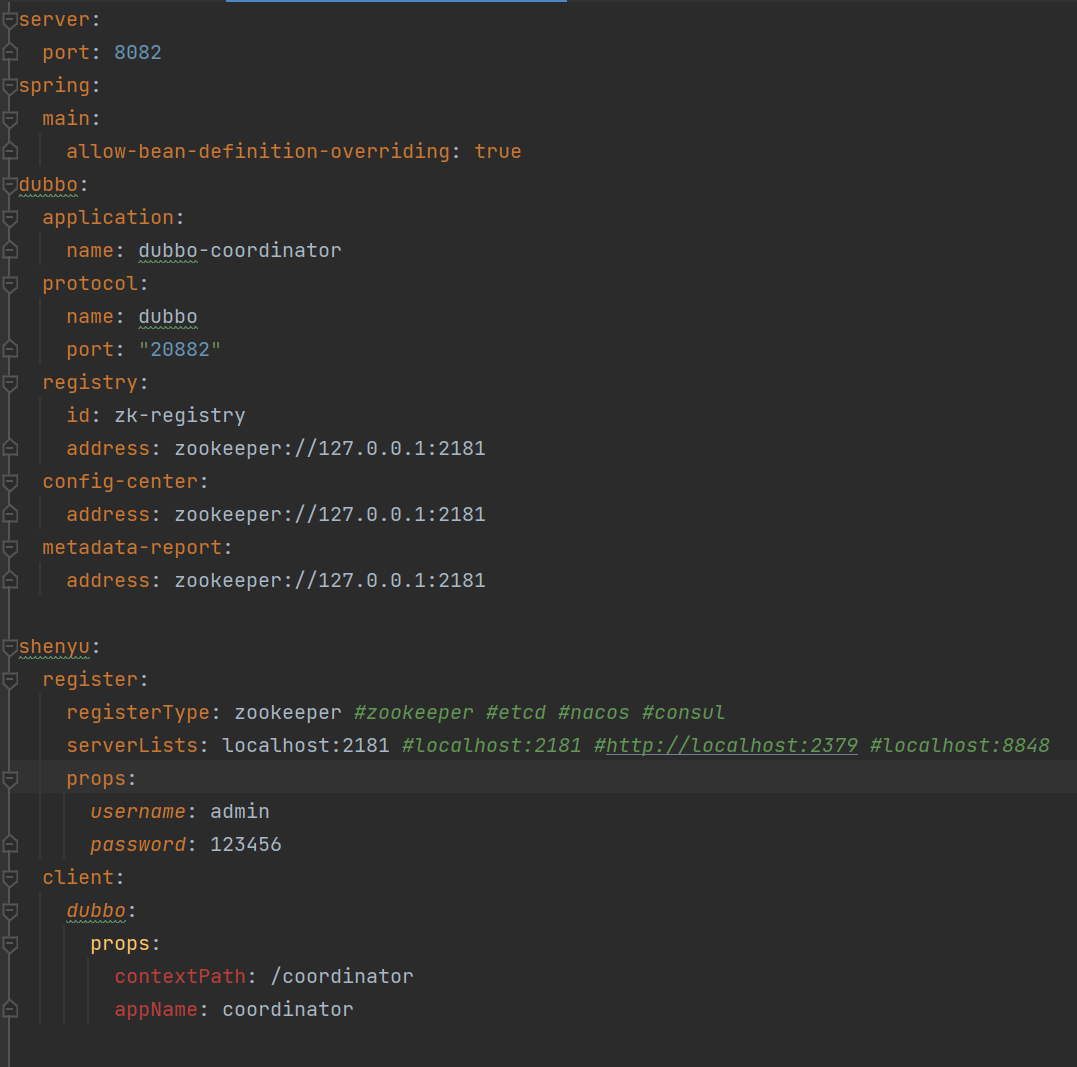Click fold end marker beside allow-bean-definition-overriding

[10, 151]
